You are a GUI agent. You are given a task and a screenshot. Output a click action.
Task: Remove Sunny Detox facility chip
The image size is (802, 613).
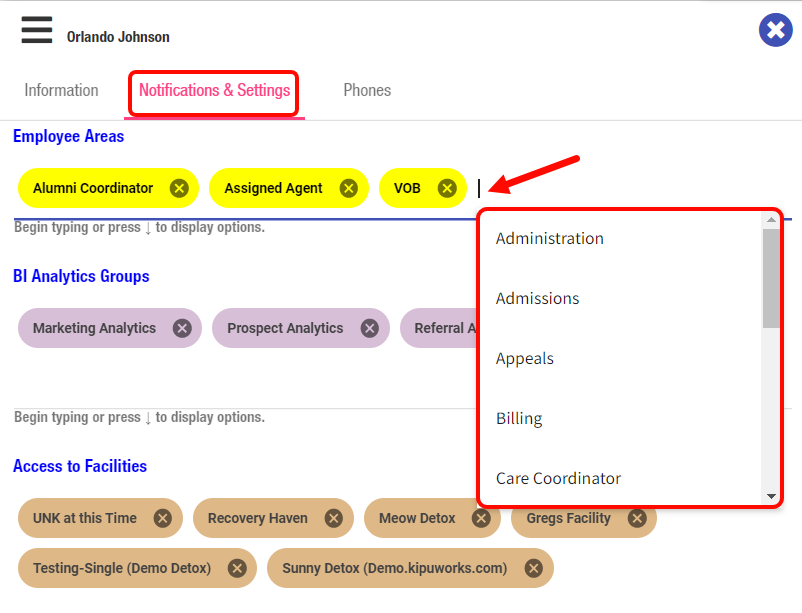[x=534, y=568]
